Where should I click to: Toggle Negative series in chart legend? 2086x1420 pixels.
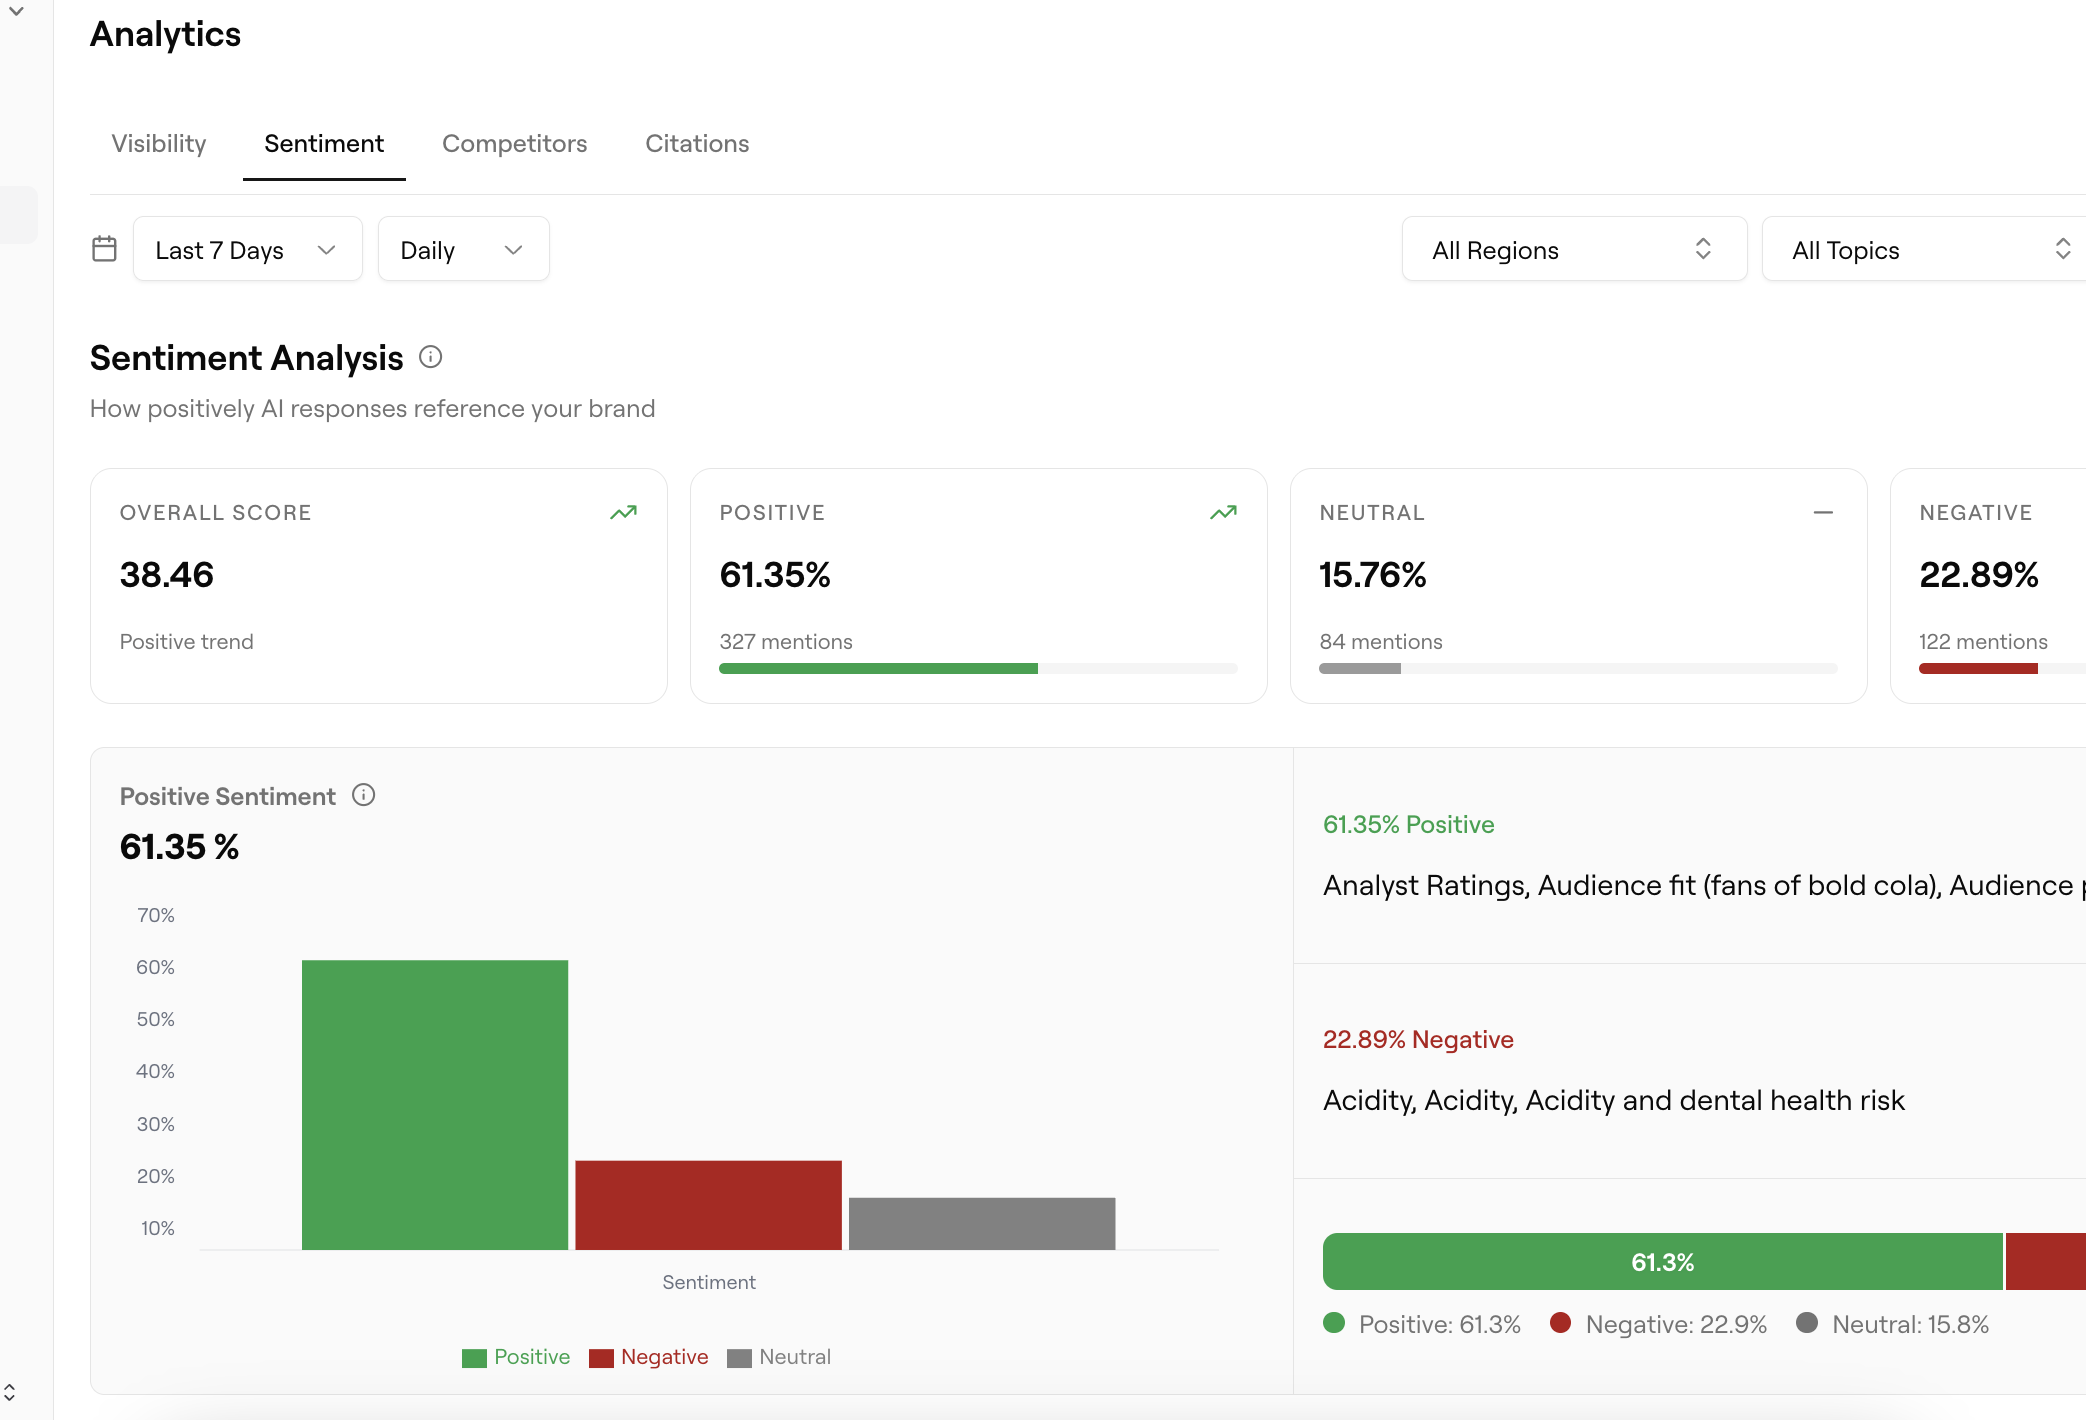pos(649,1357)
